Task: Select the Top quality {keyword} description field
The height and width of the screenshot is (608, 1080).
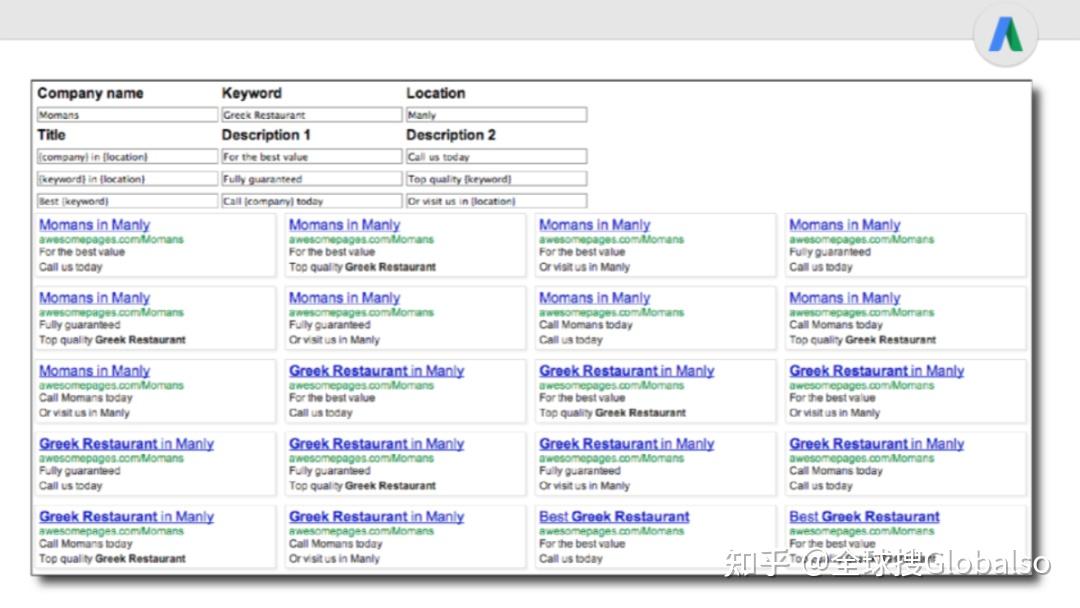Action: click(x=495, y=178)
